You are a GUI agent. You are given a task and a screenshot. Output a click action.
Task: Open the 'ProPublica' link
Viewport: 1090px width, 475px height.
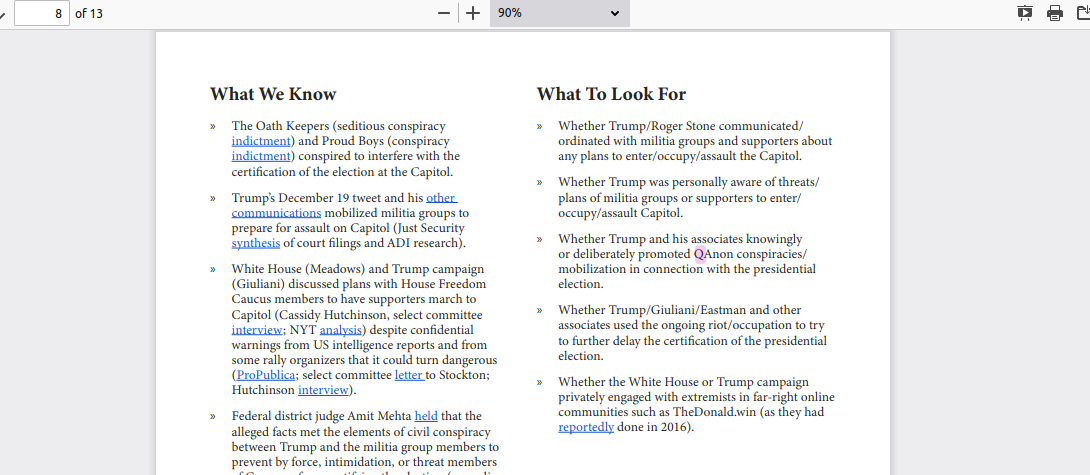(x=266, y=375)
